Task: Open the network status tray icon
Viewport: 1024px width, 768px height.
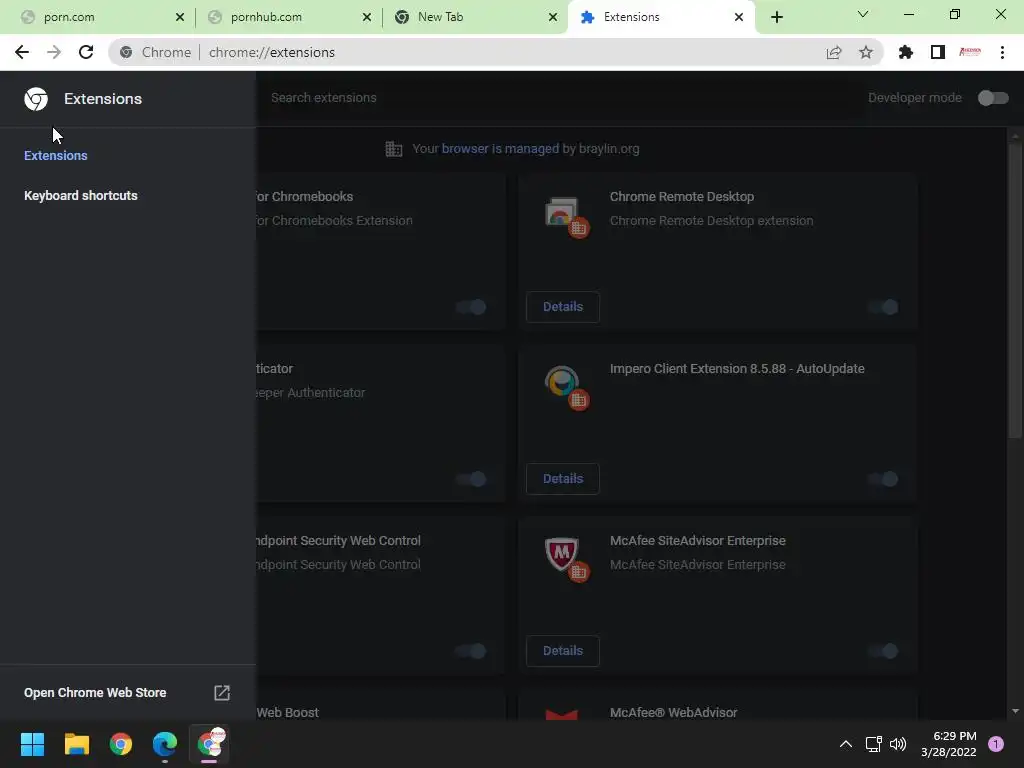Action: (873, 744)
